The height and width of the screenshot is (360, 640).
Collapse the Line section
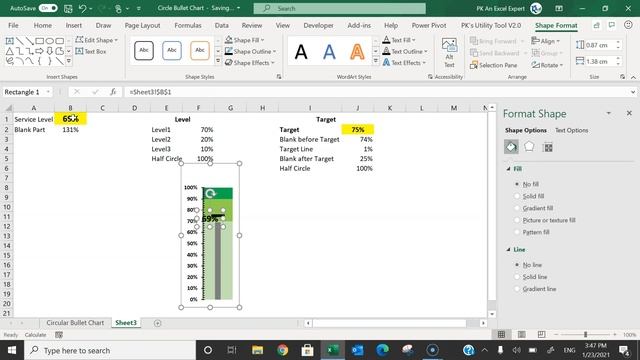pos(509,249)
